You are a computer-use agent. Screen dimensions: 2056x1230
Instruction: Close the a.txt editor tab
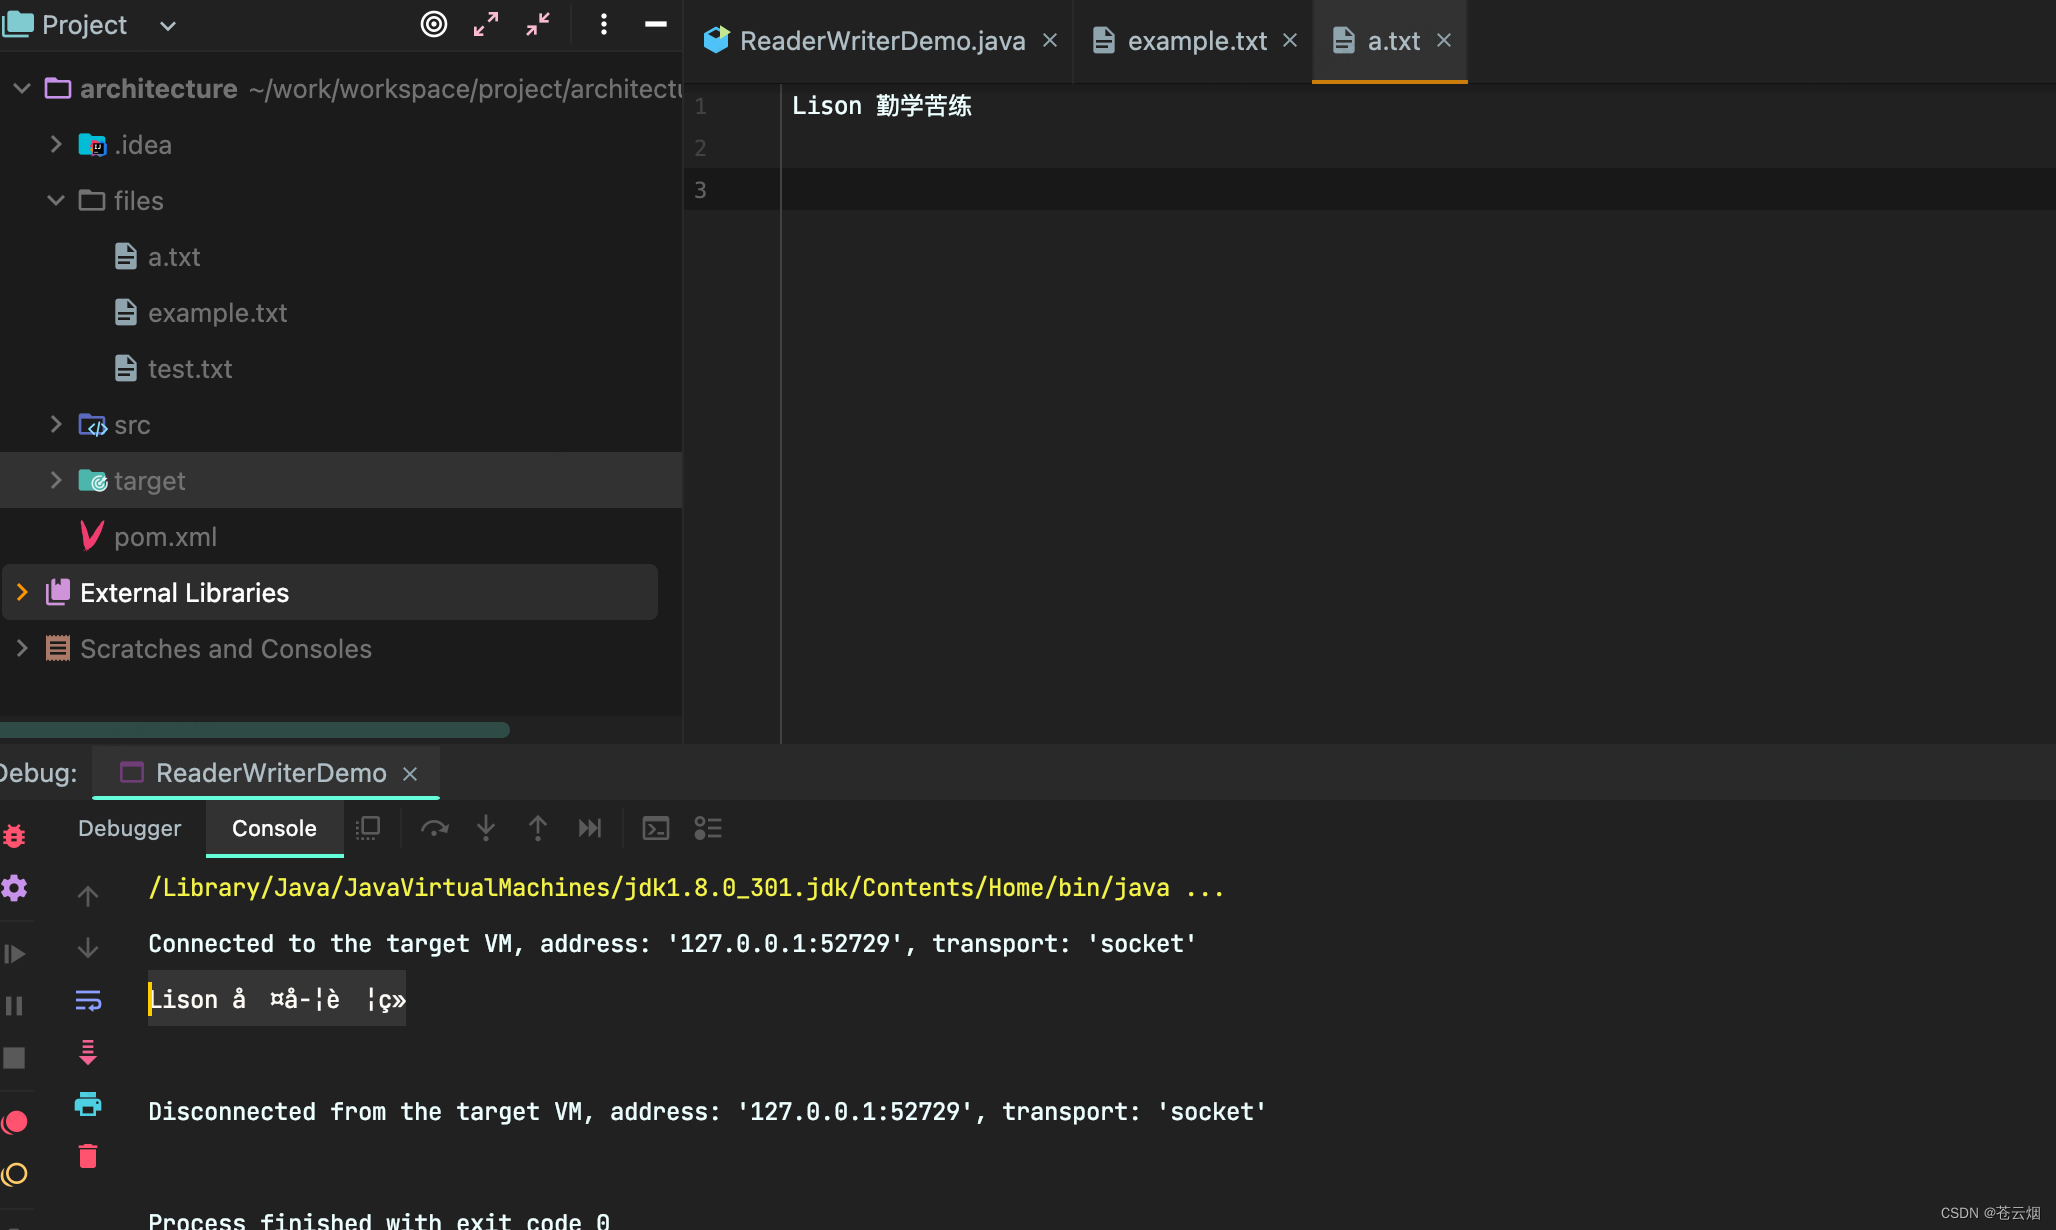coord(1444,41)
